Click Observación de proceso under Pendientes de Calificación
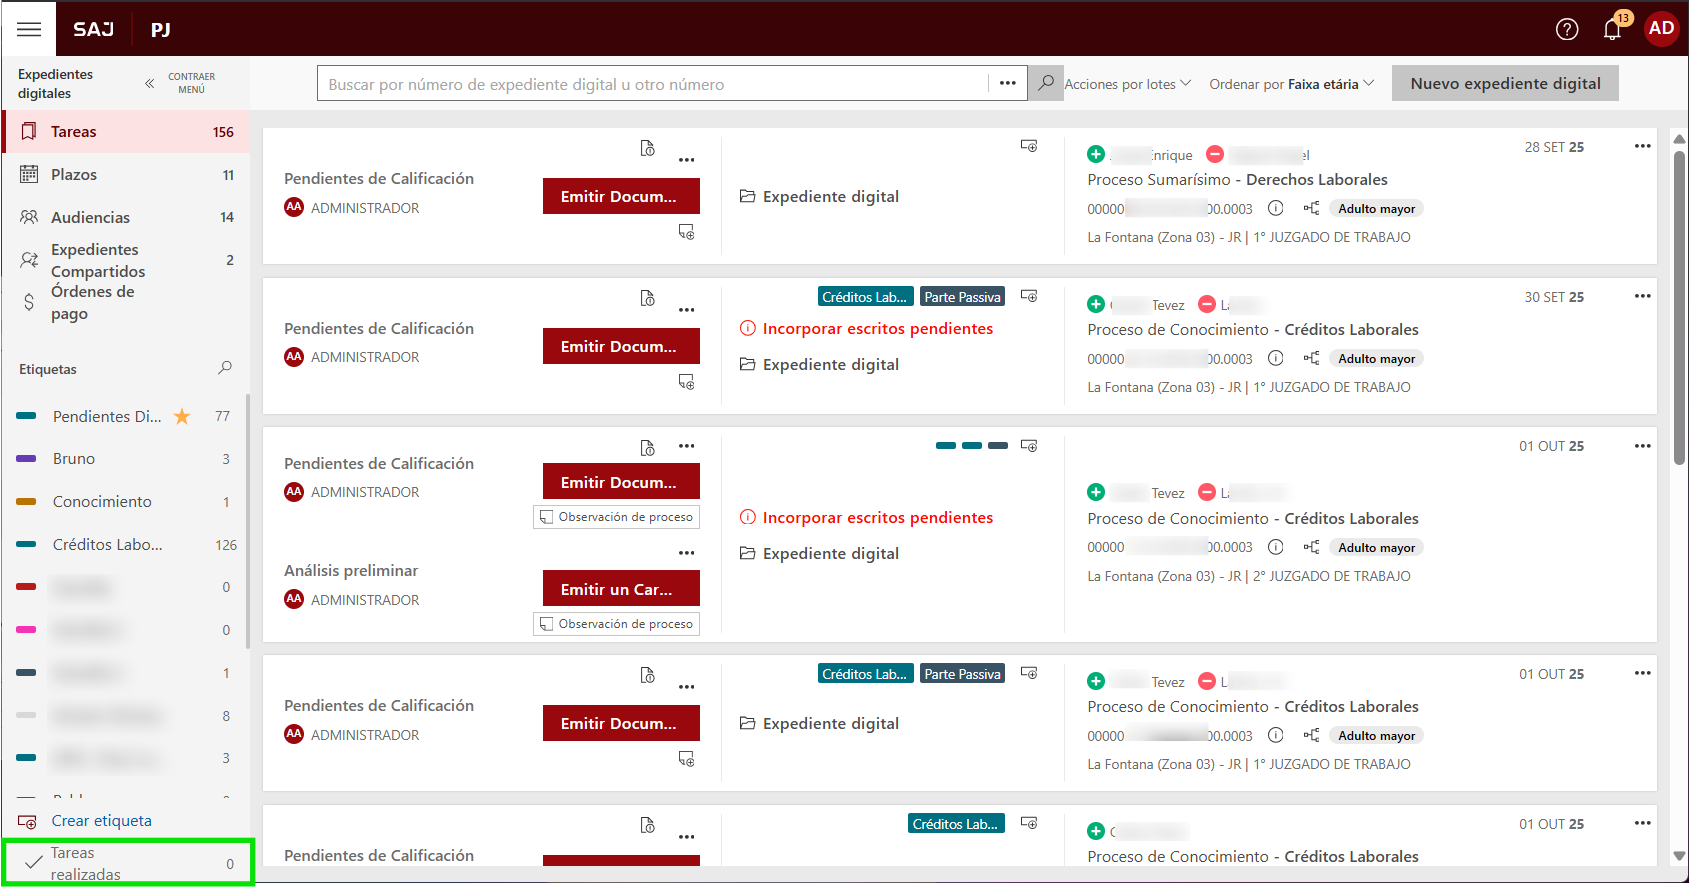The width and height of the screenshot is (1689, 888). coord(616,517)
